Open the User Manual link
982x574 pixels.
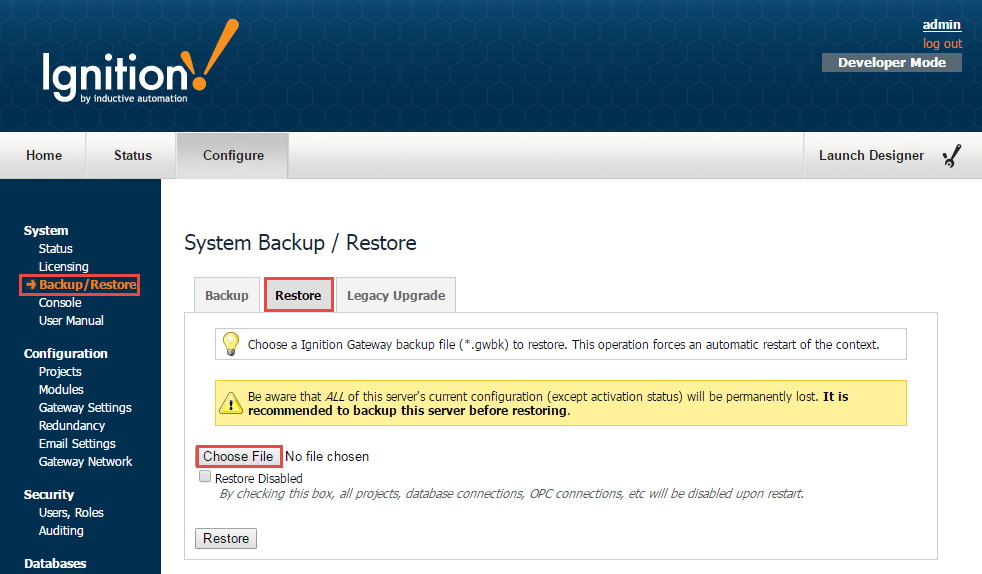(x=71, y=320)
